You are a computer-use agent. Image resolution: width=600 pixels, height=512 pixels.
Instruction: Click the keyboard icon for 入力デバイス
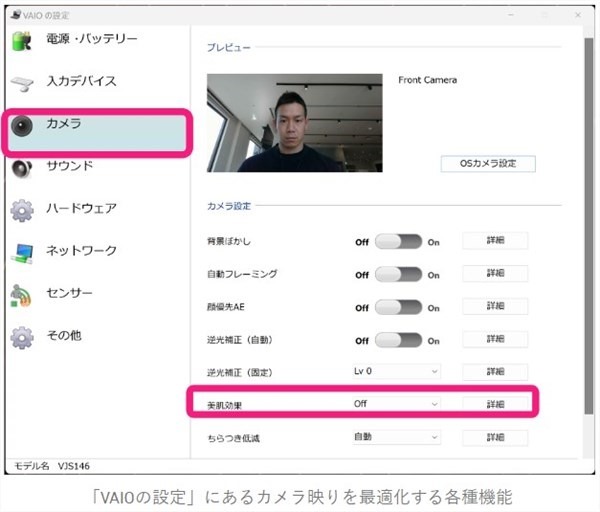22,83
